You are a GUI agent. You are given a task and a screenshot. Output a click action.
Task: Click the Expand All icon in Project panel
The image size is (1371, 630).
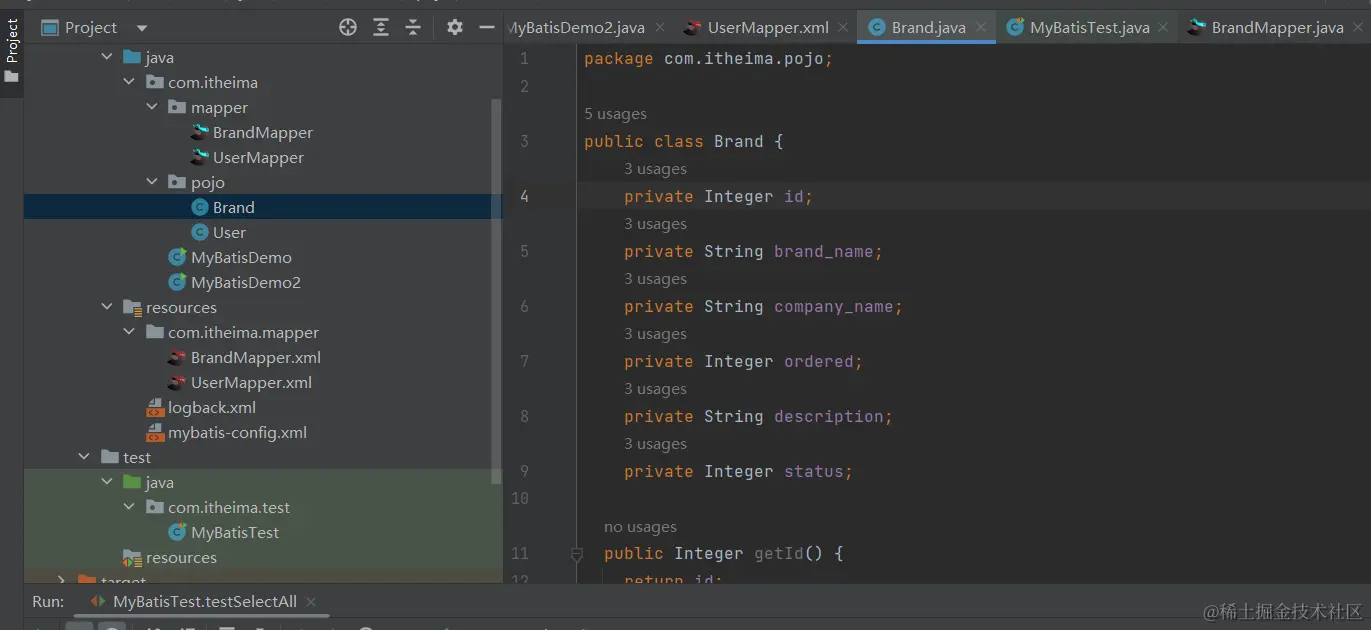381,27
